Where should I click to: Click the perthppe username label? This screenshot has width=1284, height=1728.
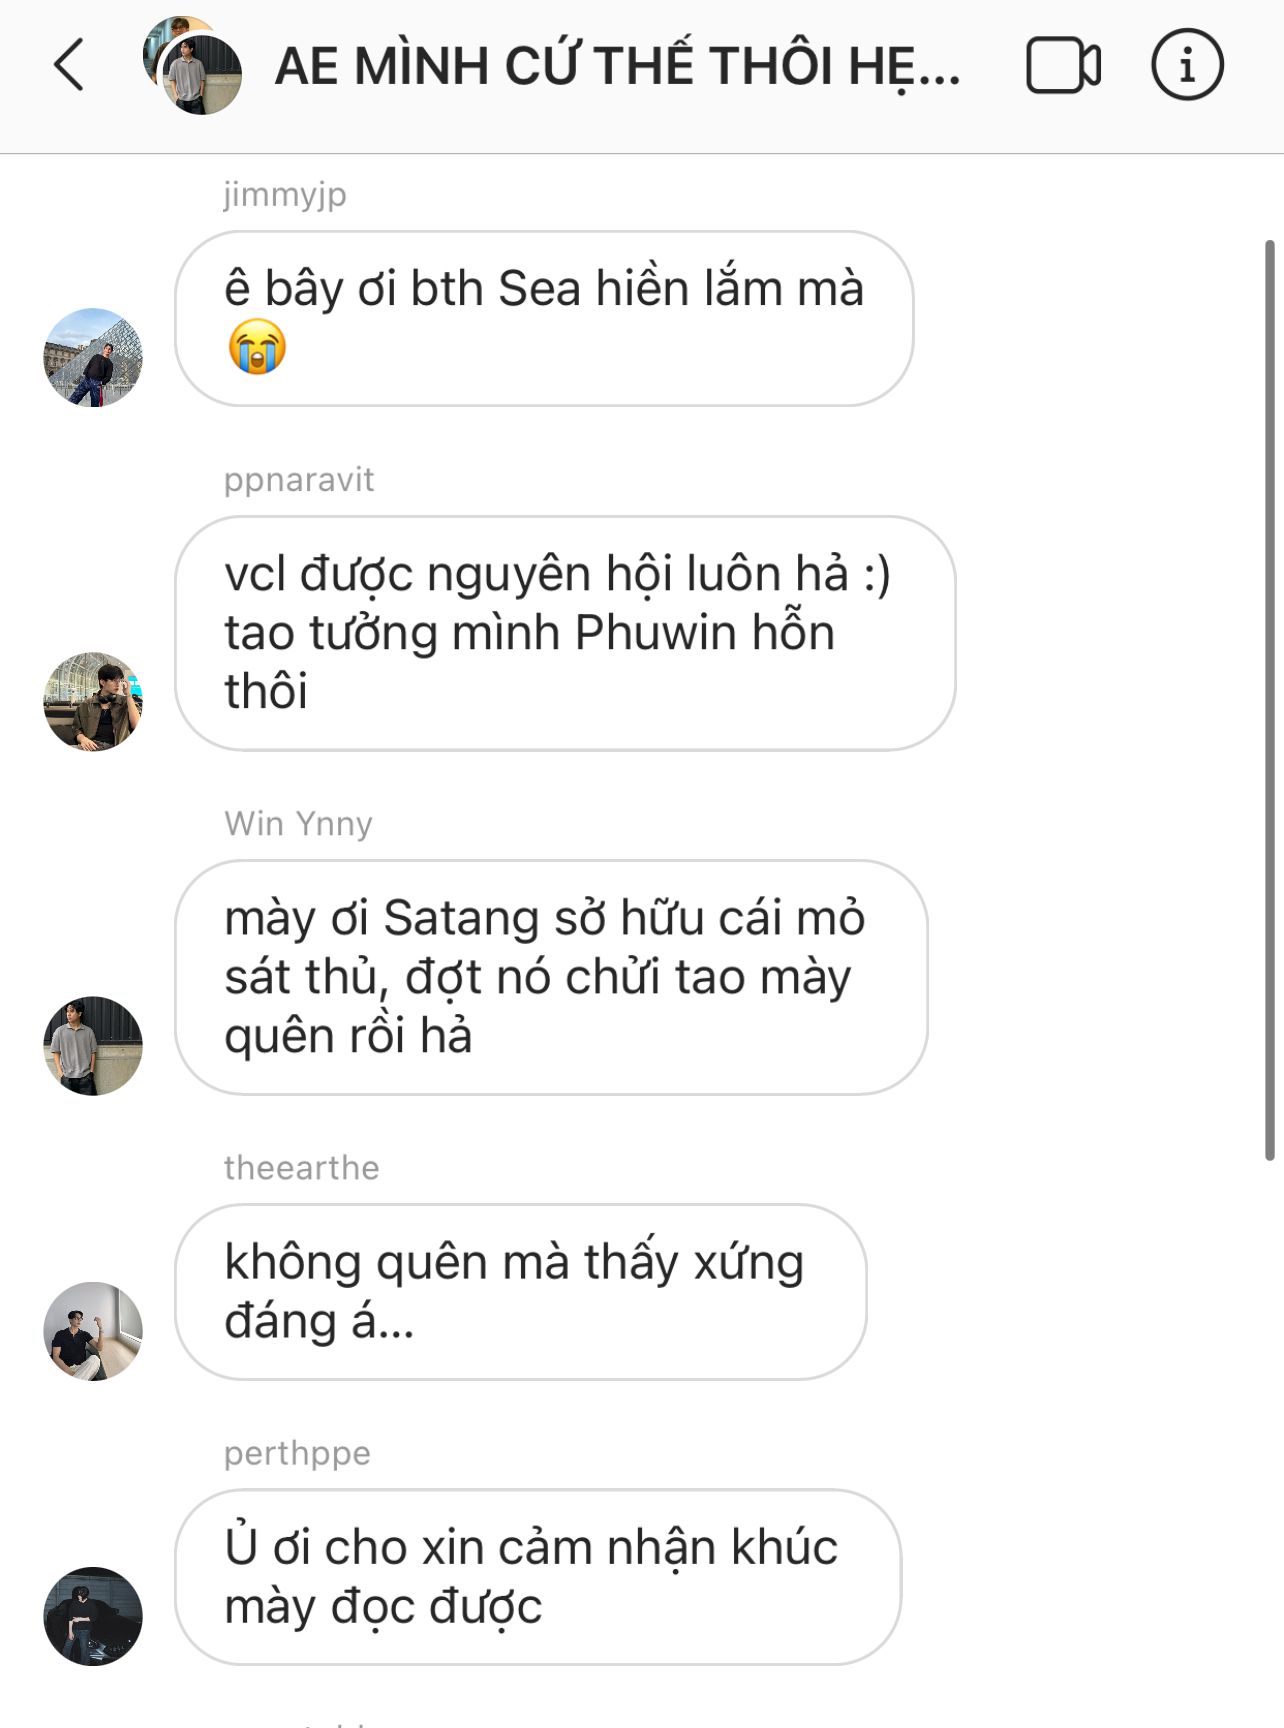297,1453
